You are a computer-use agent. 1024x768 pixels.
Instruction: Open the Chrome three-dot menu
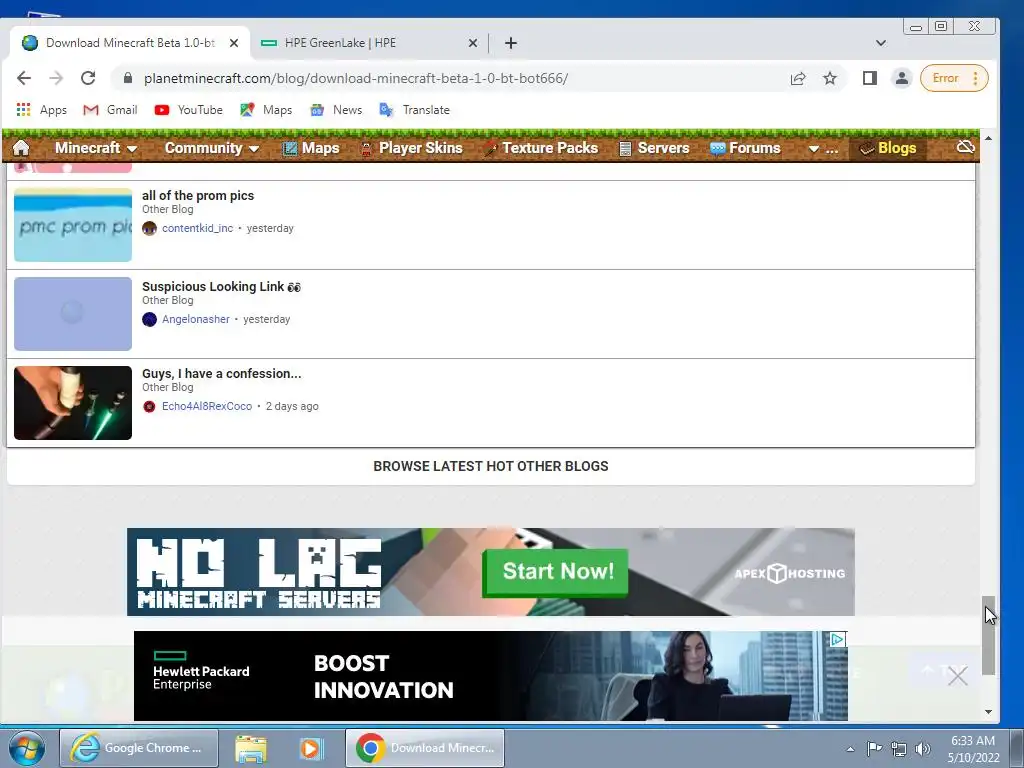976,78
